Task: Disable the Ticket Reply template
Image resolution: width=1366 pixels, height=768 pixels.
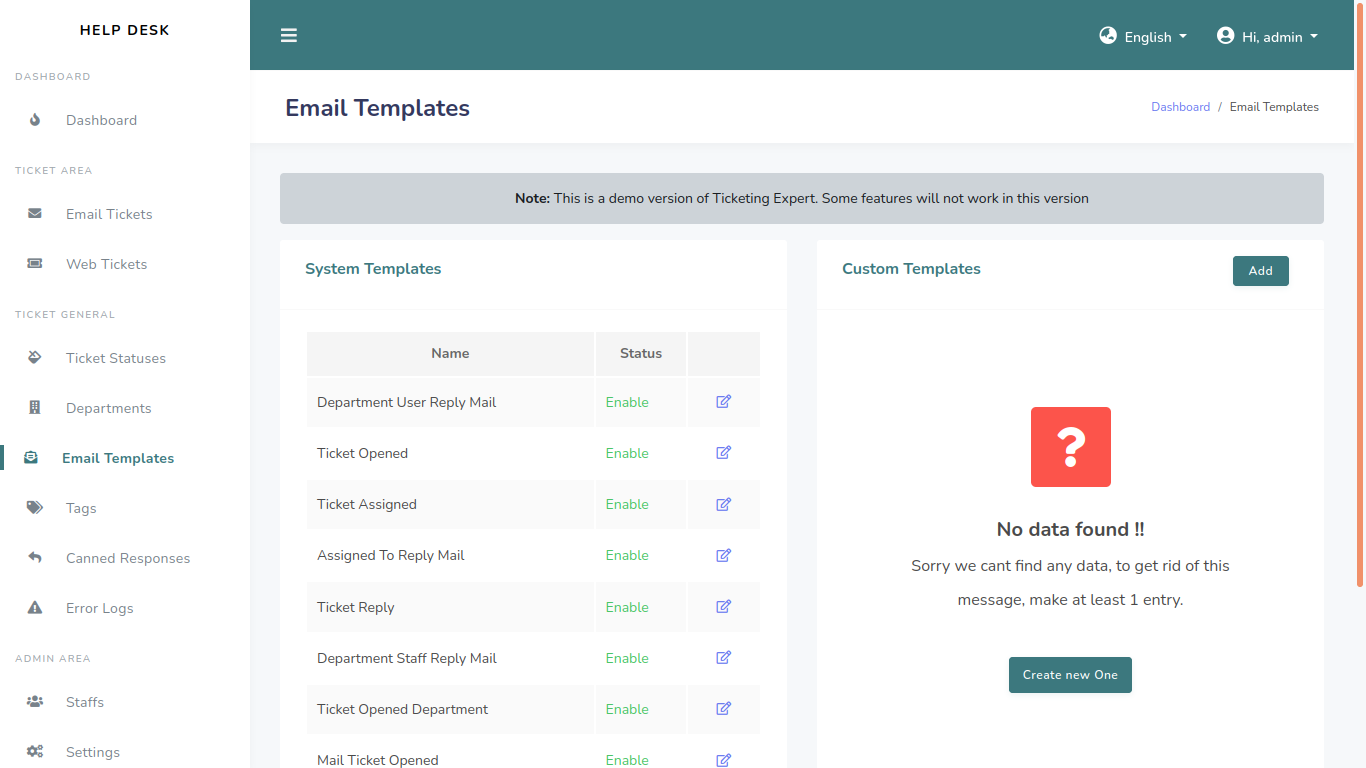Action: pos(627,606)
